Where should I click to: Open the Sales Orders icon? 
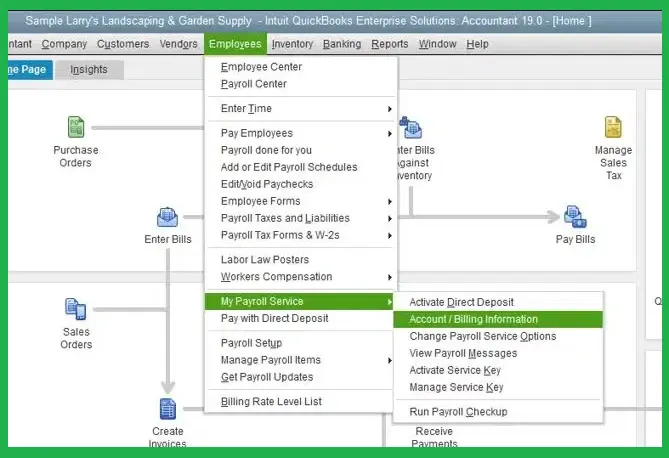tap(76, 309)
